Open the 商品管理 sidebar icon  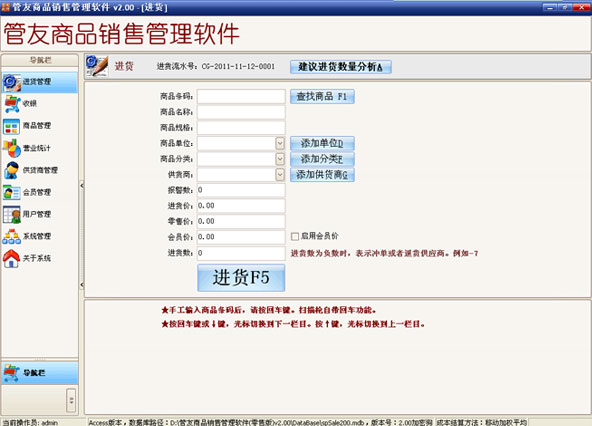click(x=12, y=126)
